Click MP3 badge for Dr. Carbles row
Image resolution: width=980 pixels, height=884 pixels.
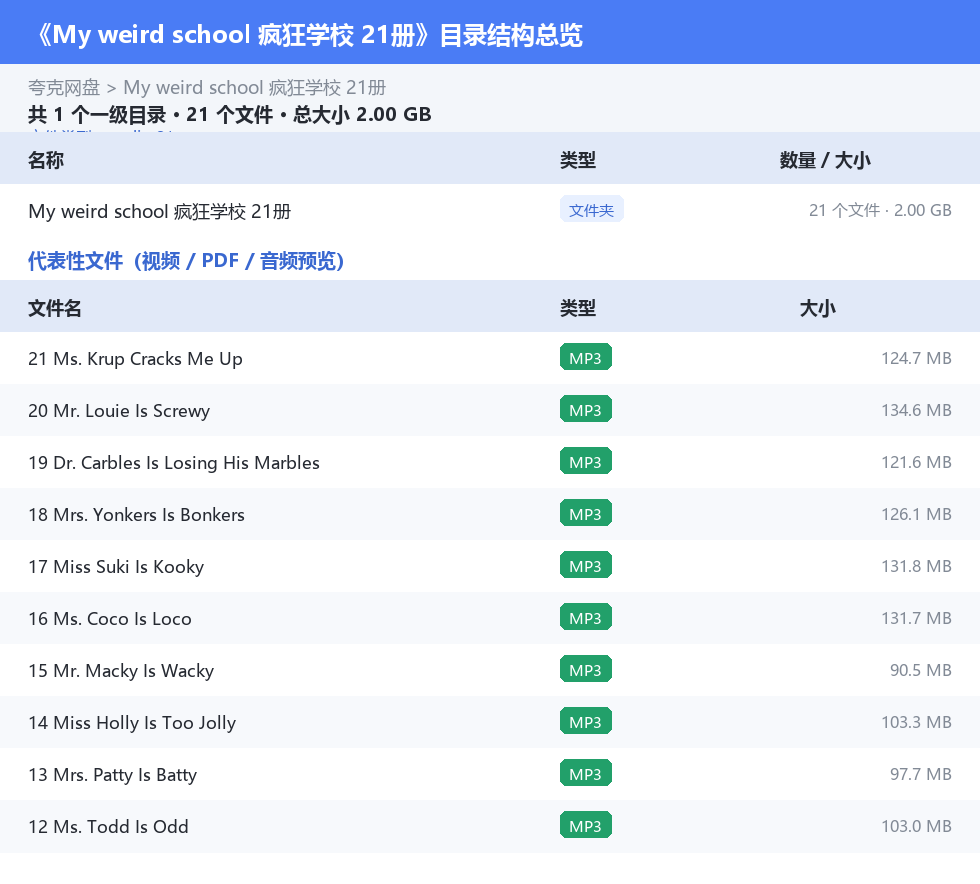[586, 461]
